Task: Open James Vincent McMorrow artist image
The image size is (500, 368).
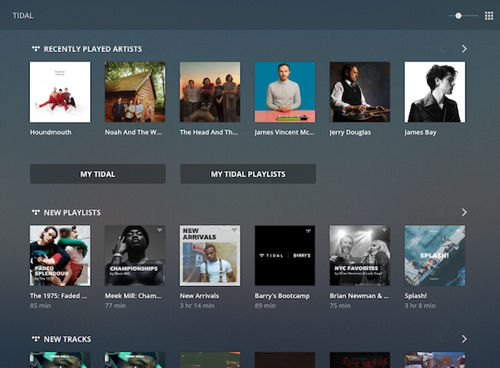Action: tap(285, 92)
